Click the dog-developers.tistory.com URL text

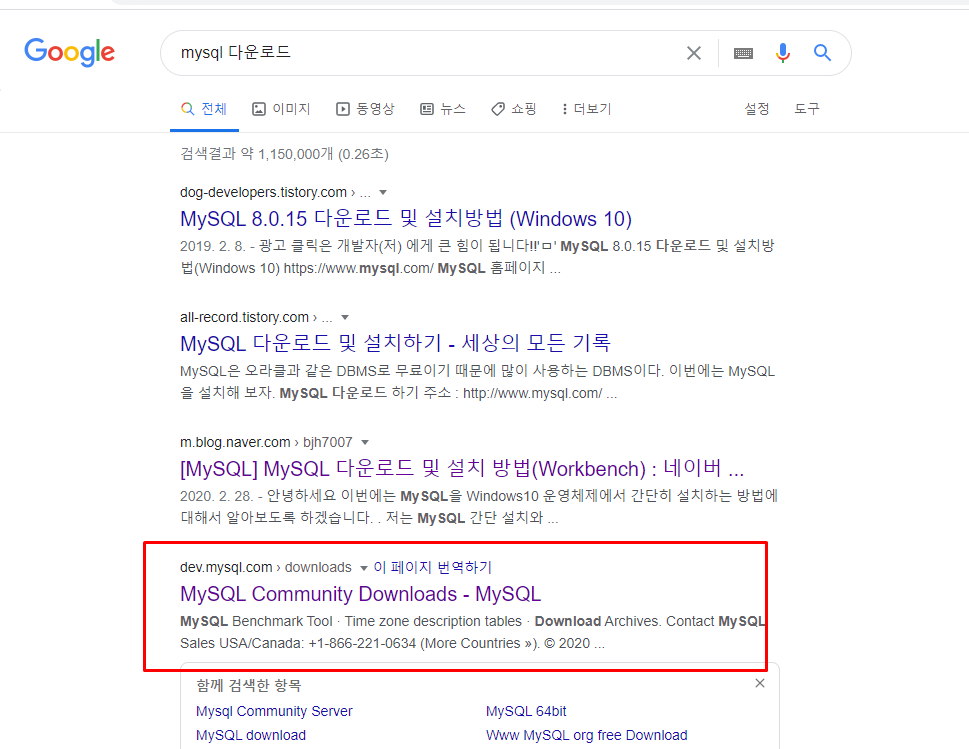[x=263, y=192]
